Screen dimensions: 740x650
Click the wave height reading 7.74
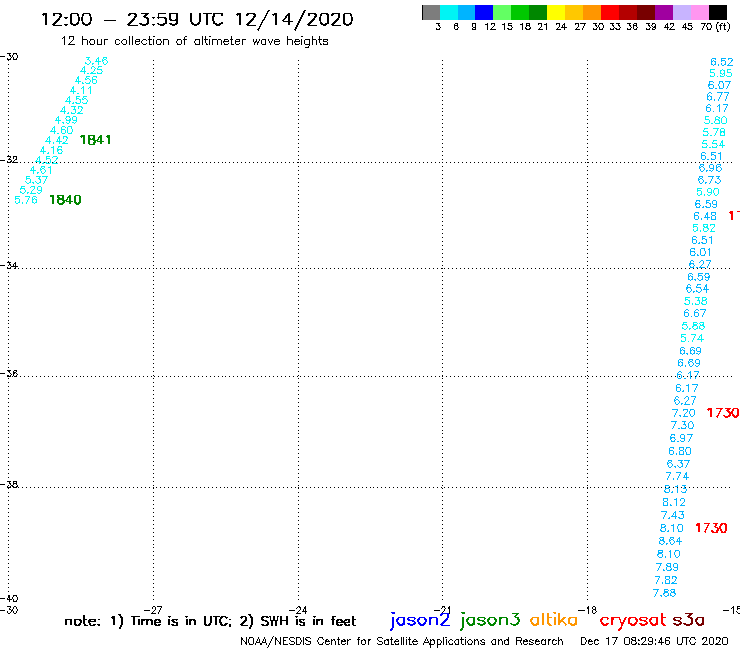(x=677, y=476)
